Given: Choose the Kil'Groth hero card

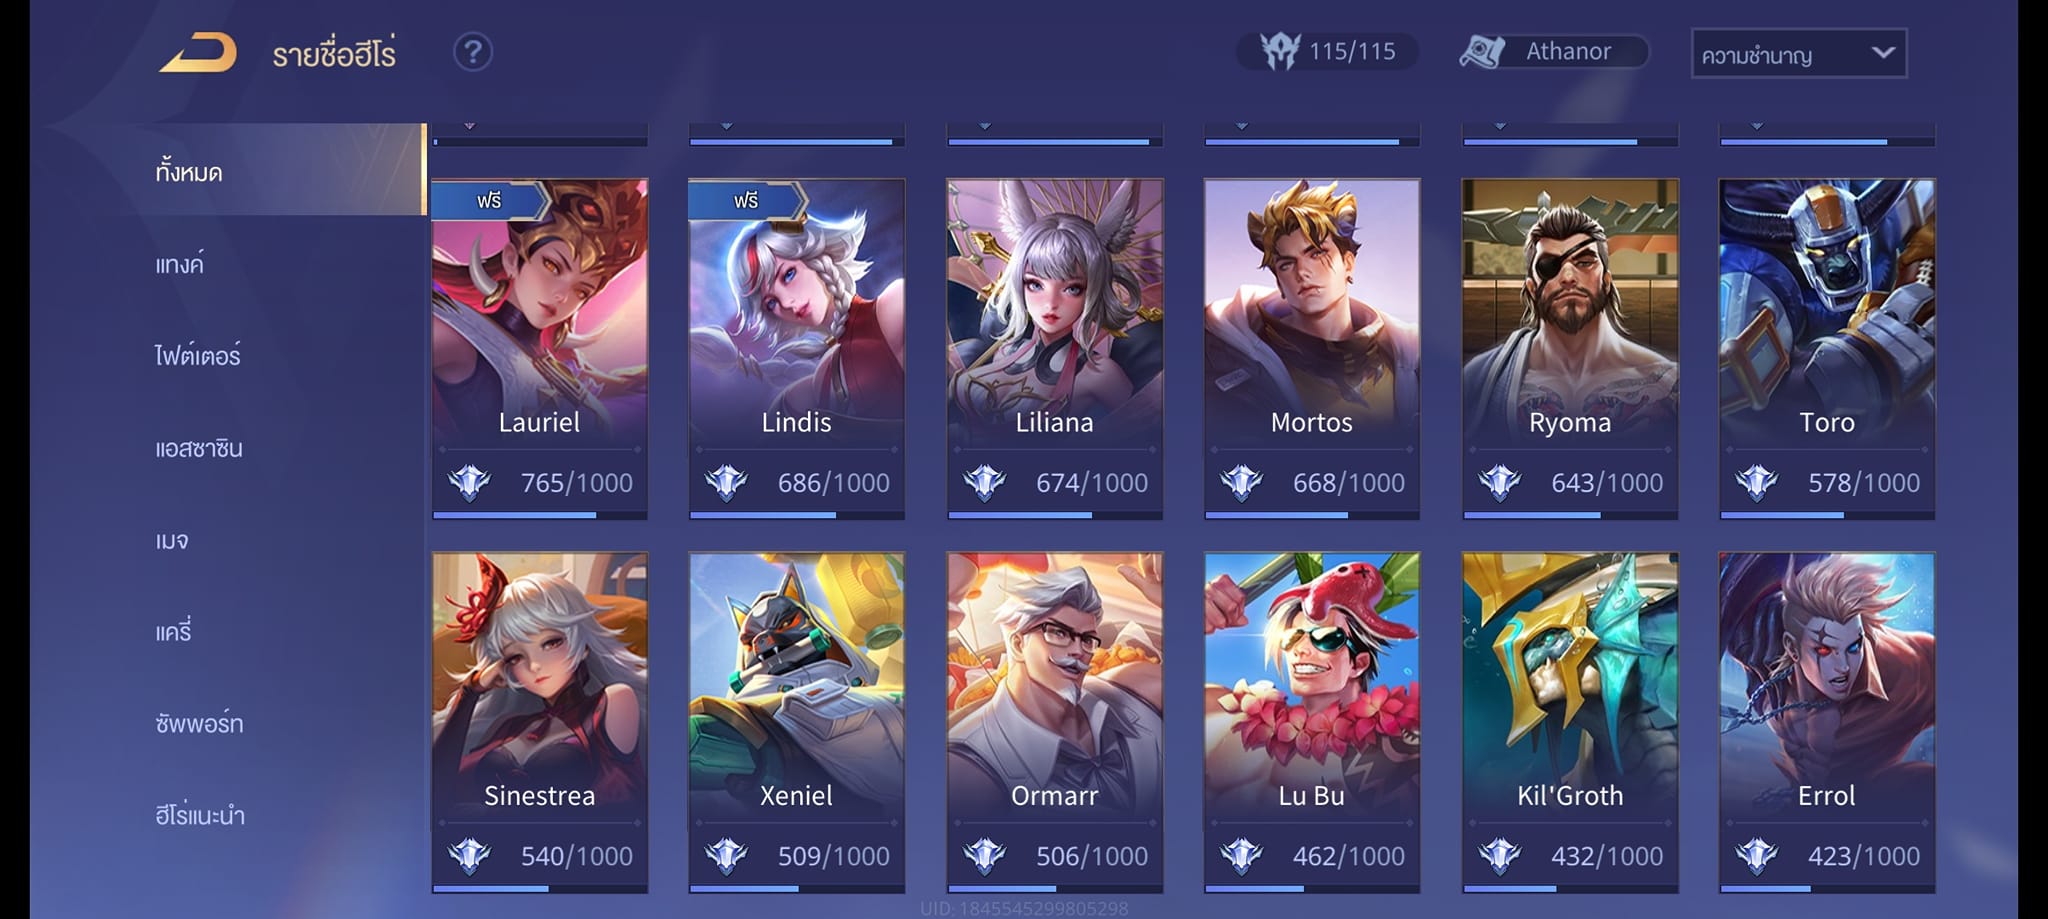Looking at the screenshot, I should [1570, 722].
